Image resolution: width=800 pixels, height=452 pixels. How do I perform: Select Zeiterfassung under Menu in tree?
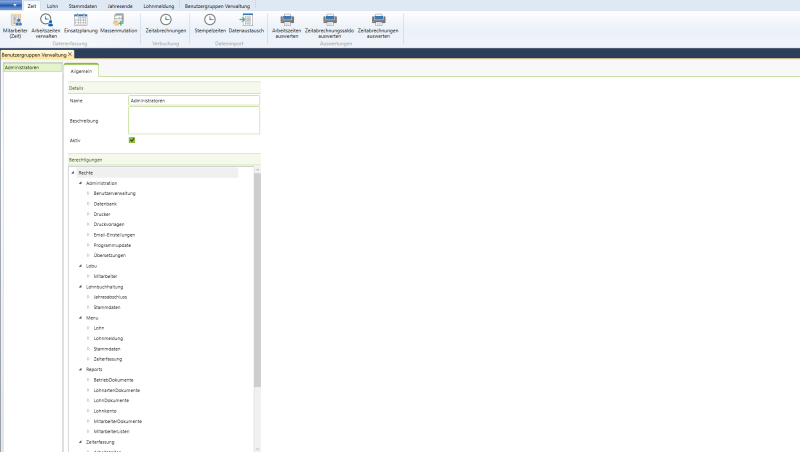pyautogui.click(x=108, y=359)
